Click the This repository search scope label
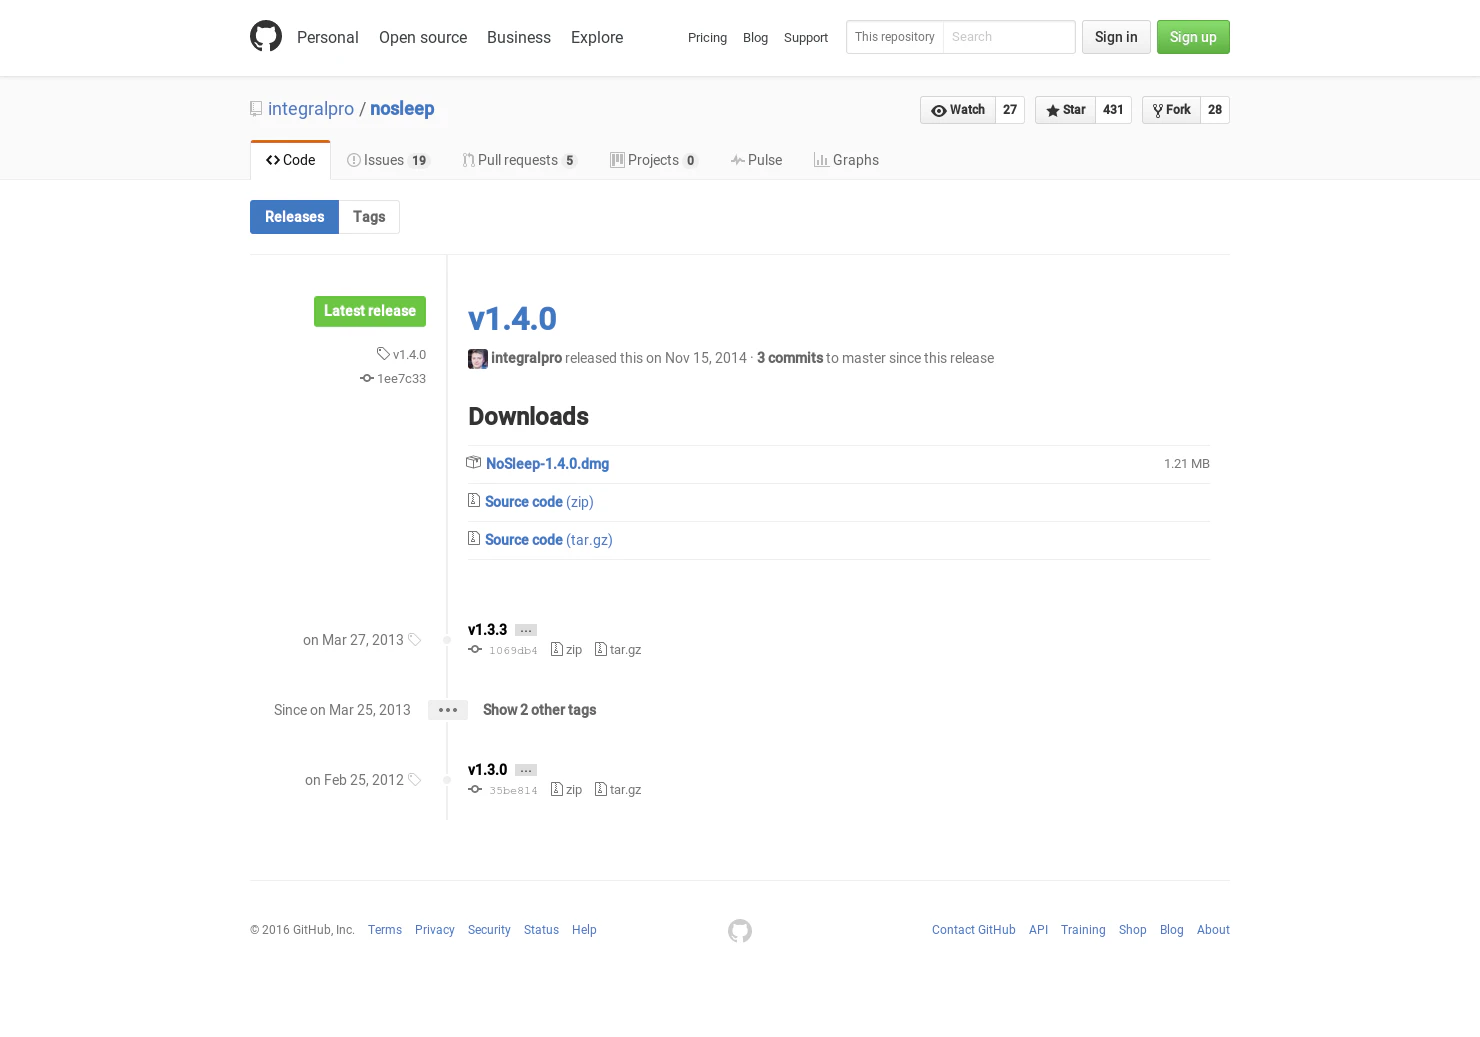 pos(895,37)
